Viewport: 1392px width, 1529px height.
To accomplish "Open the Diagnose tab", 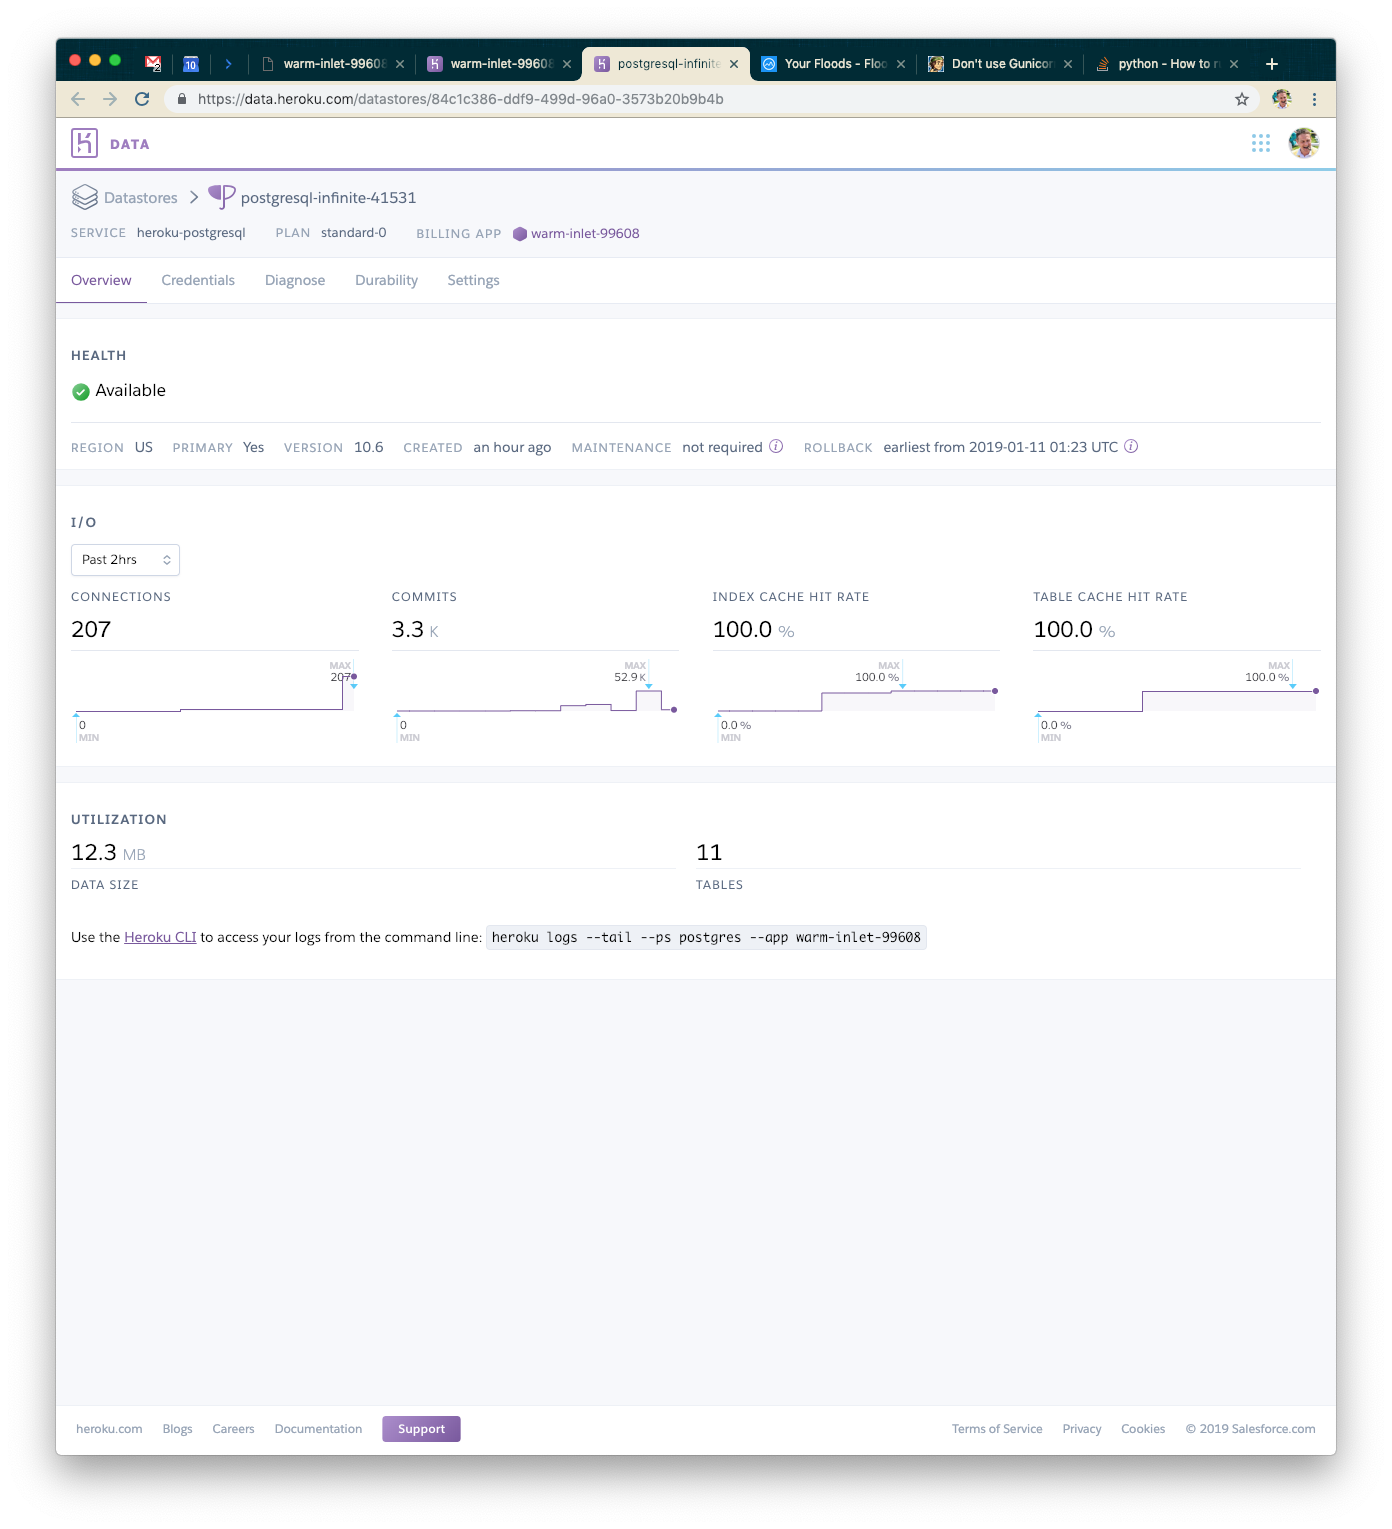I will [295, 280].
